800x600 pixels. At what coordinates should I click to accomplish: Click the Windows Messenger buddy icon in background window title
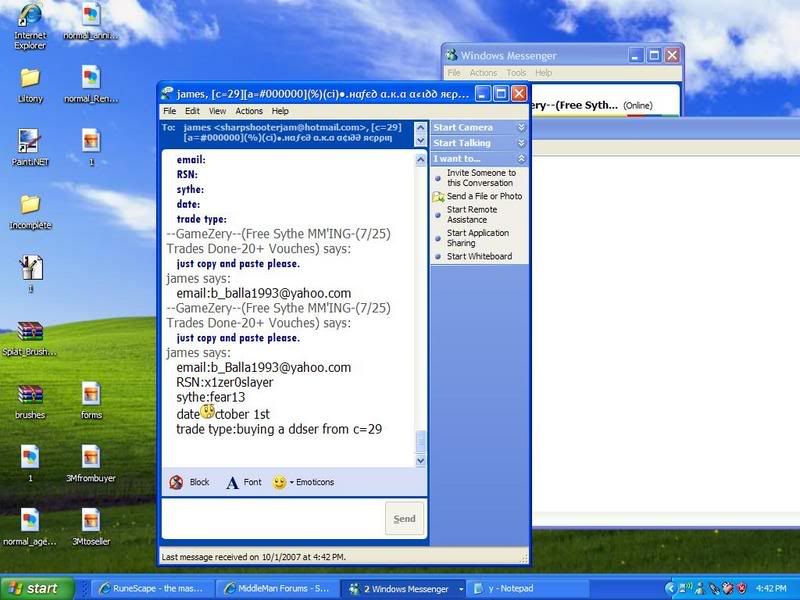pyautogui.click(x=452, y=55)
